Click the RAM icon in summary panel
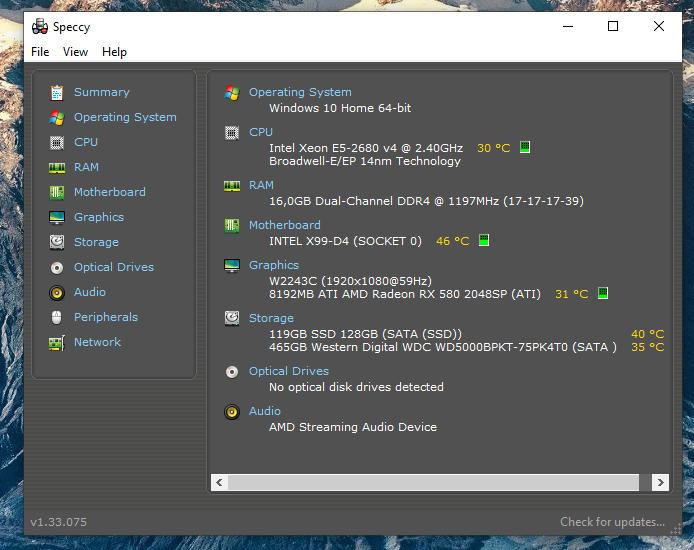This screenshot has width=694, height=550. (x=232, y=186)
